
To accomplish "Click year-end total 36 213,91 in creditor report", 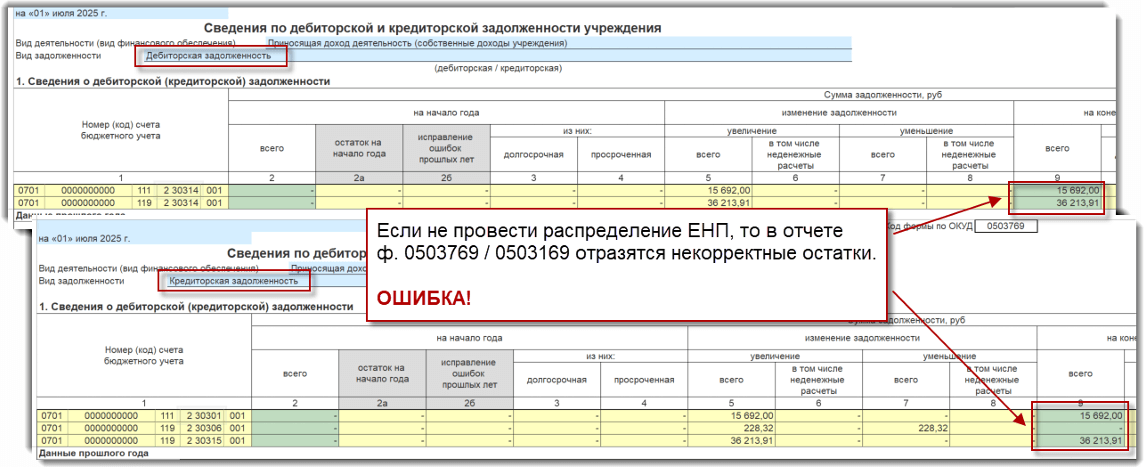I will (1081, 441).
